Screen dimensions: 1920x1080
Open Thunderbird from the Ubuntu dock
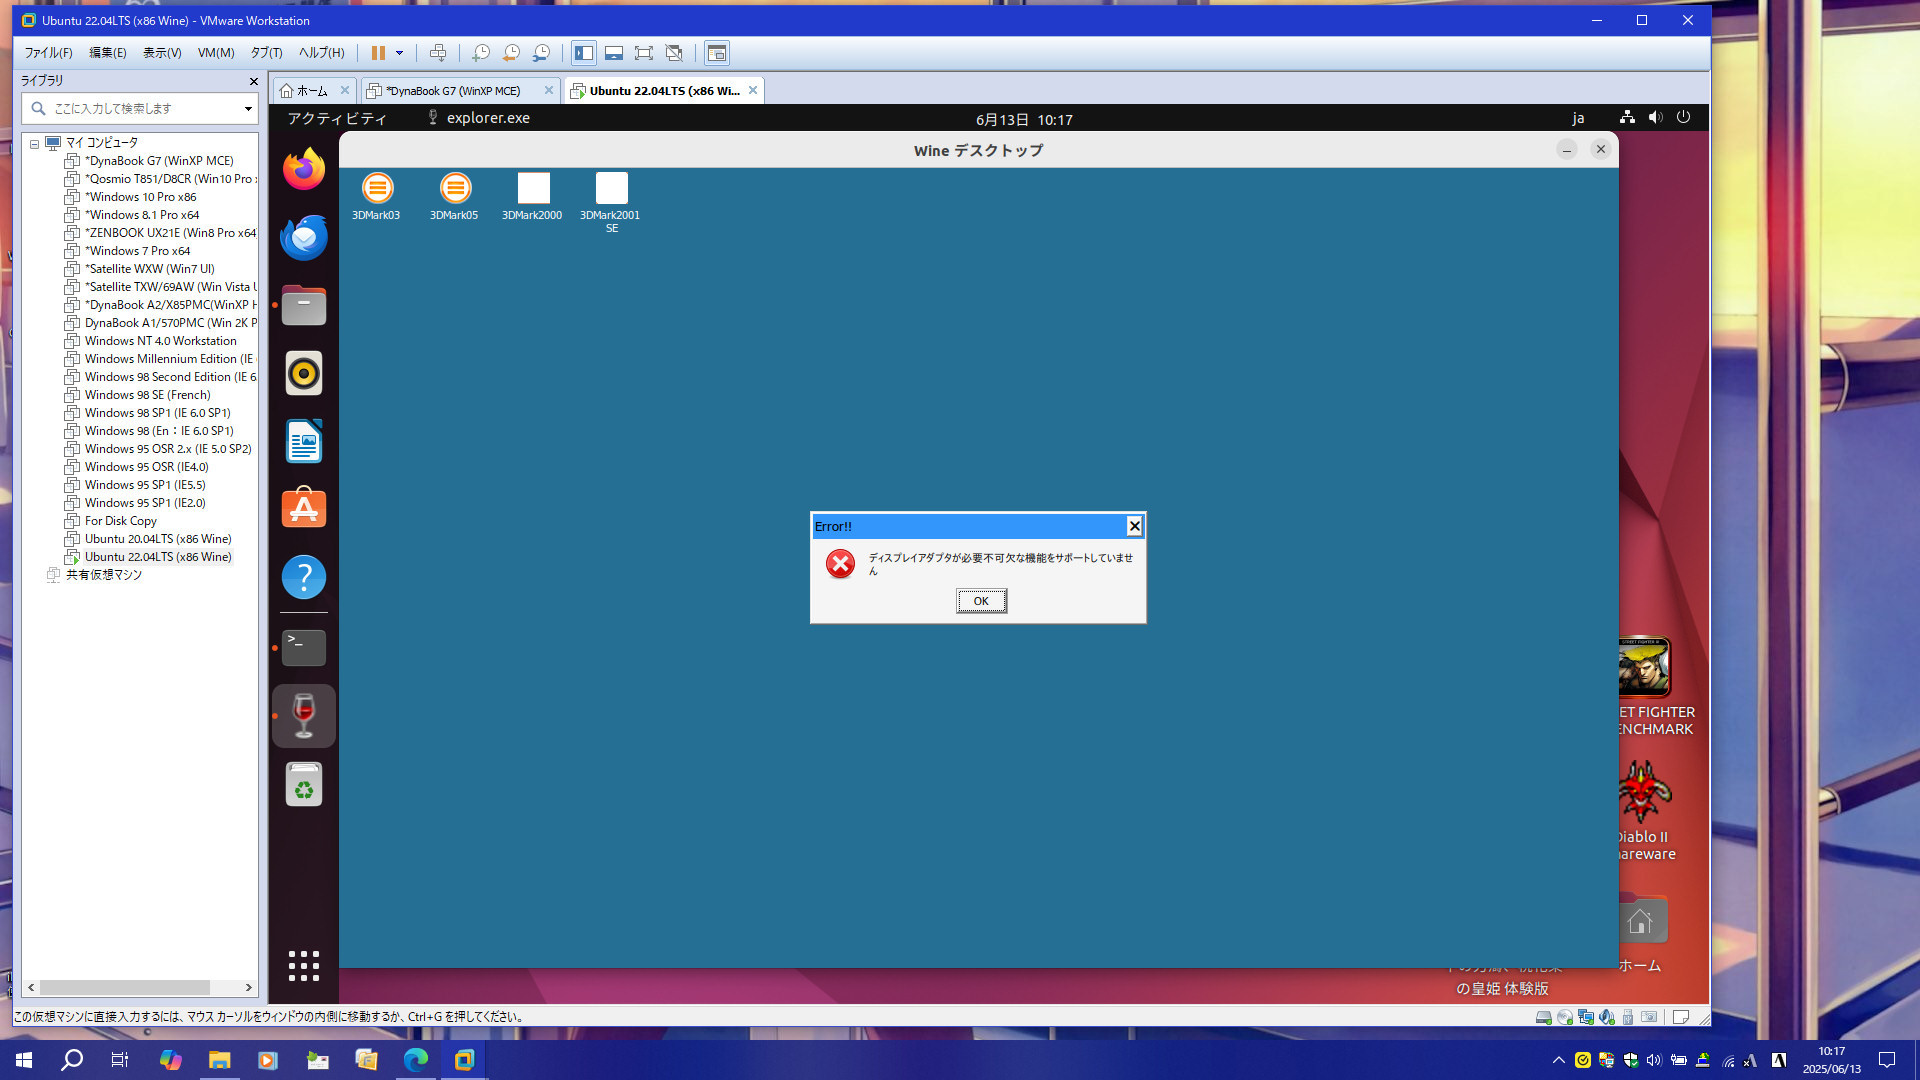pos(304,237)
